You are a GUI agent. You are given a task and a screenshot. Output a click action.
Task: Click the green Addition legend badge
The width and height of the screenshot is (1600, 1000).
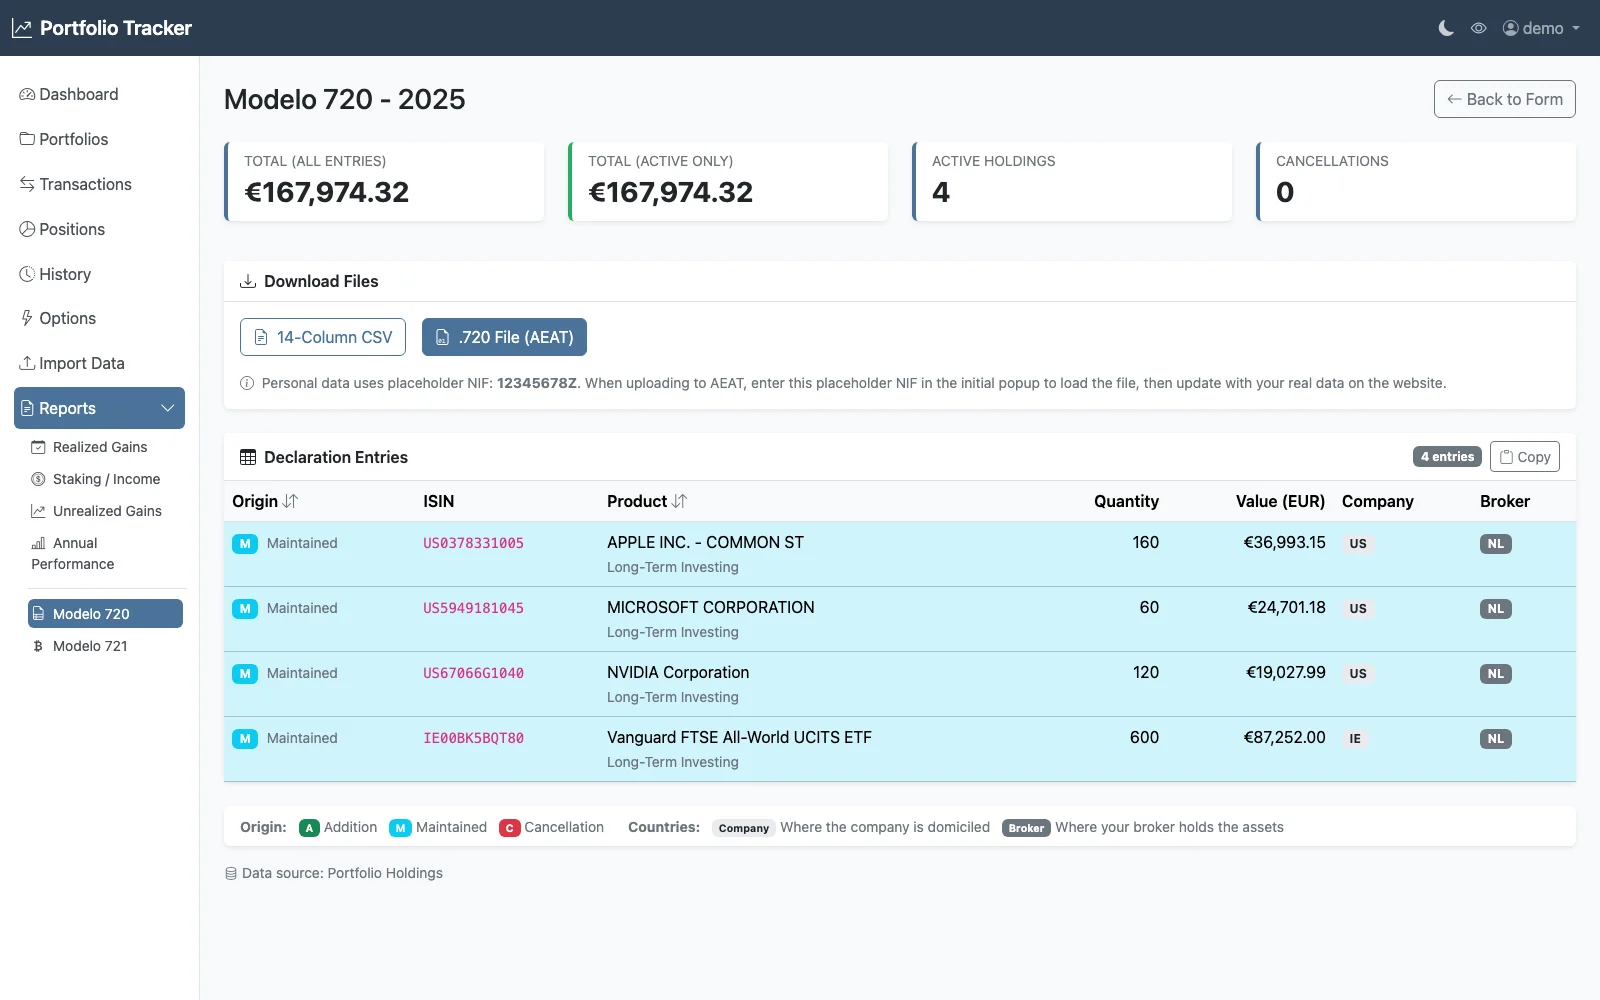(x=309, y=828)
